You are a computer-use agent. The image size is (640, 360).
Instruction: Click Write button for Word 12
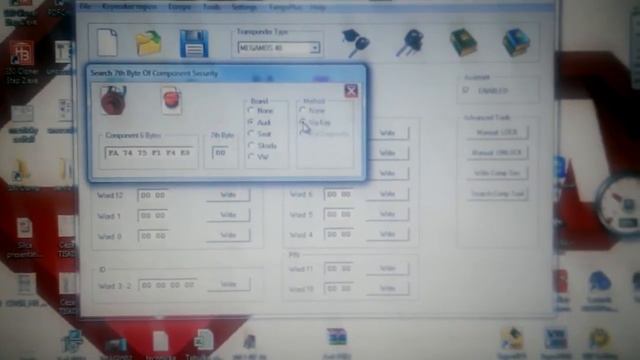(x=228, y=195)
